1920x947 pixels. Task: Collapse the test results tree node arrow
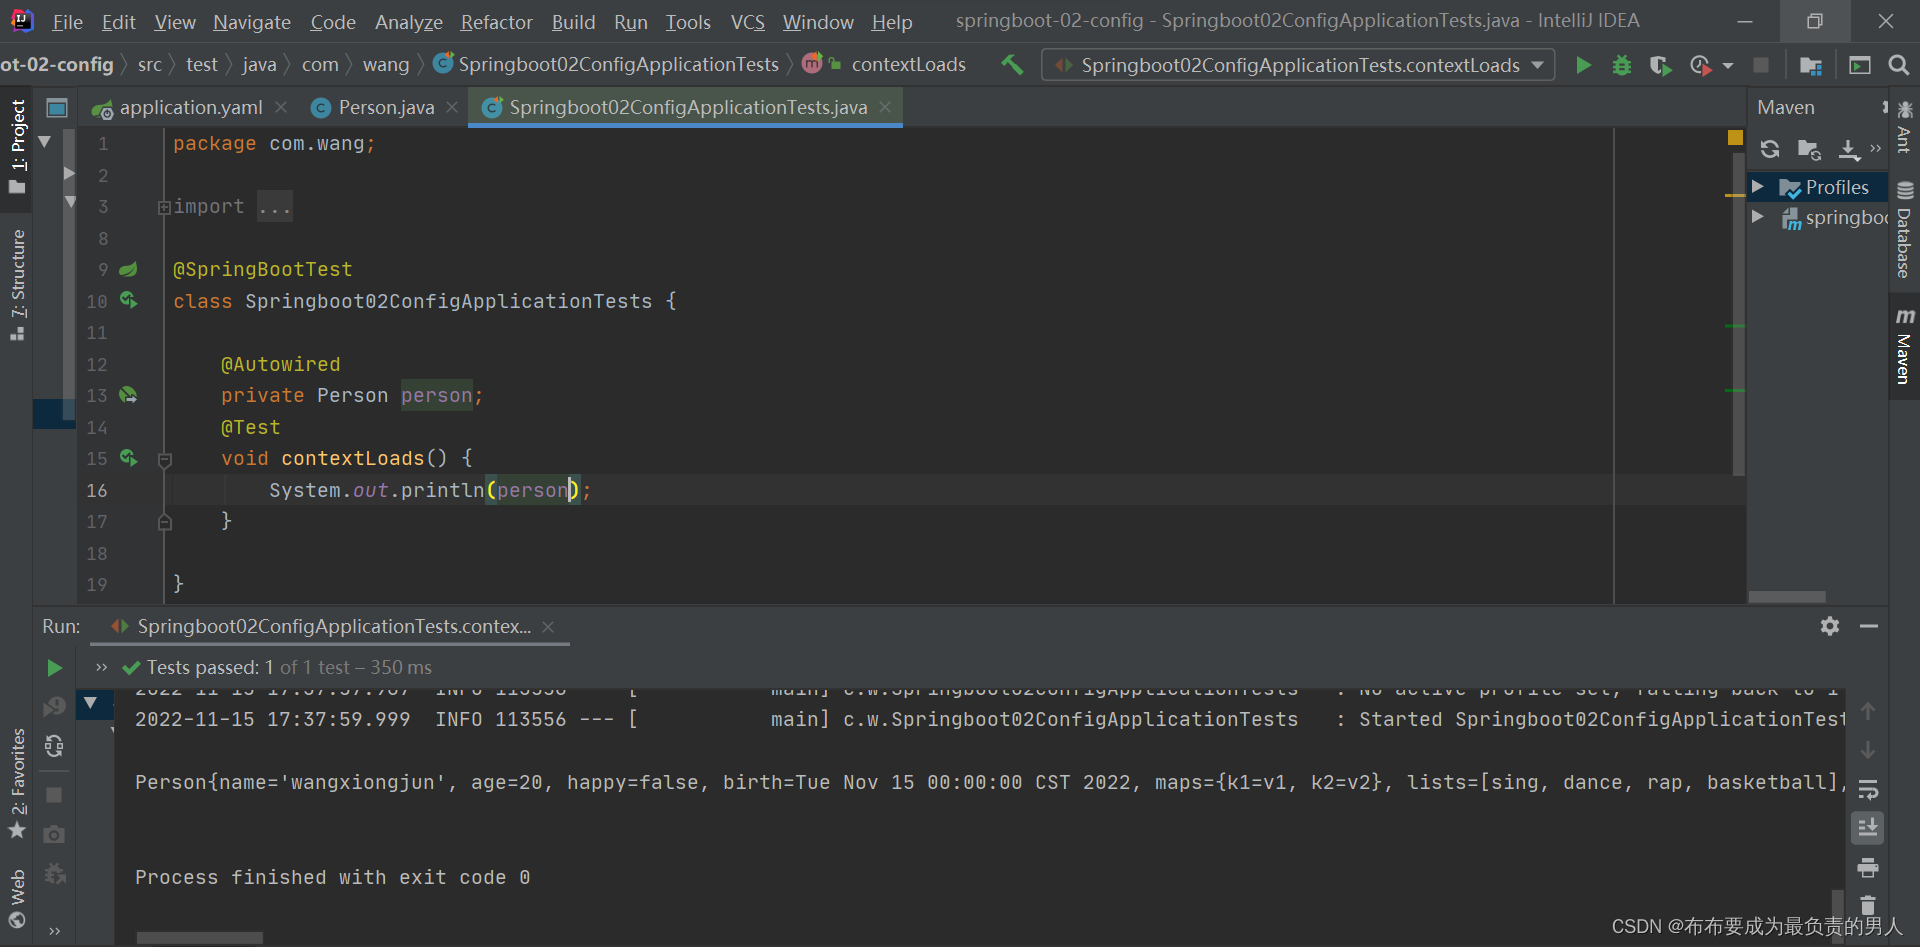point(90,703)
